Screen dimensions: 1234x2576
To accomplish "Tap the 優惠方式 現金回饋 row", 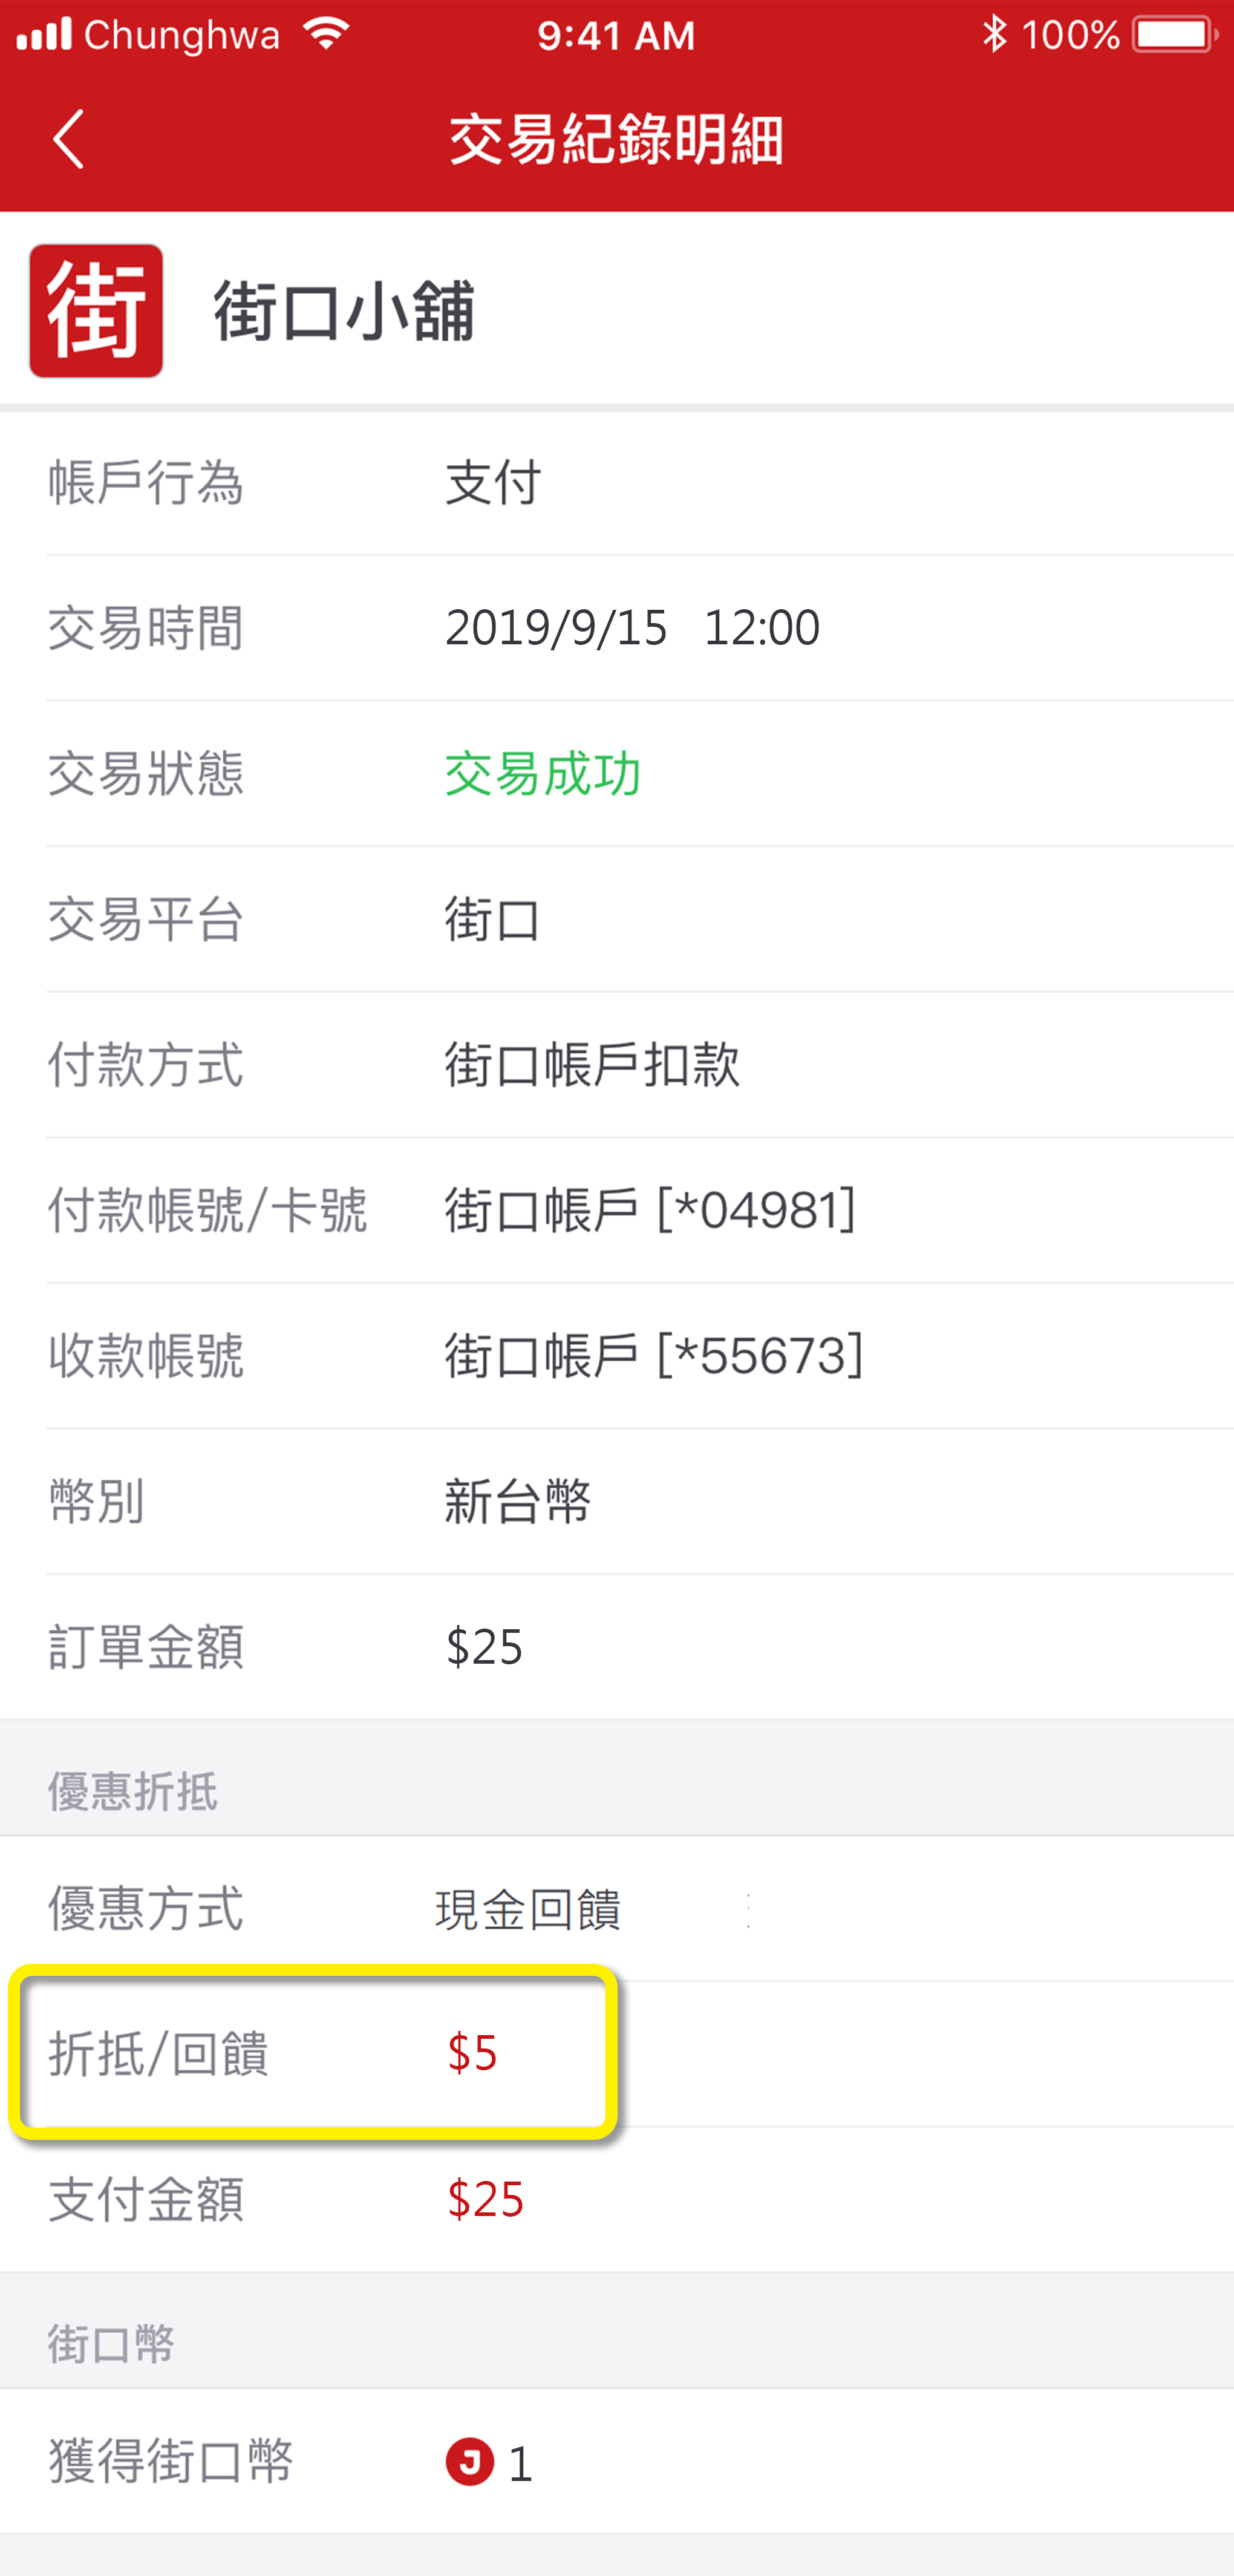I will coord(616,1908).
